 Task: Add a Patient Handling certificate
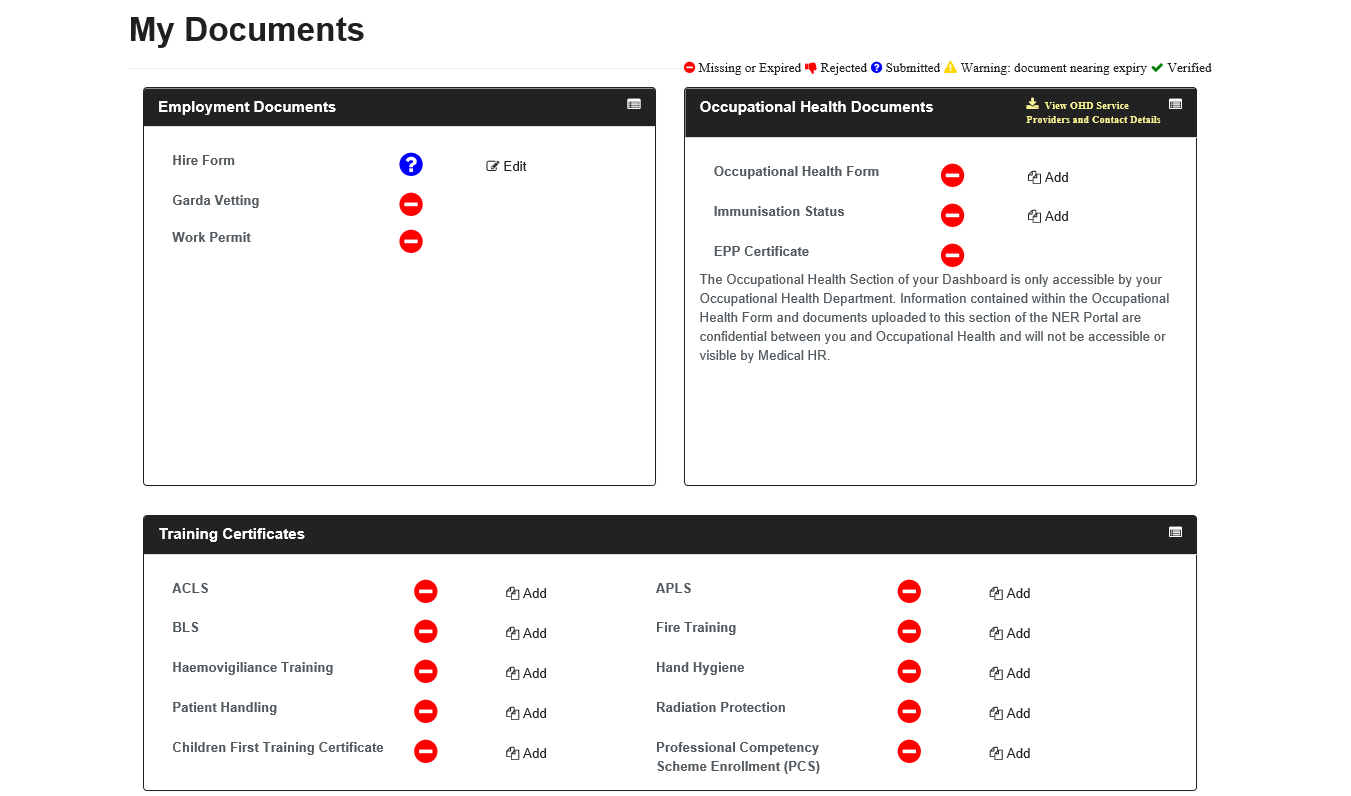[x=526, y=714]
